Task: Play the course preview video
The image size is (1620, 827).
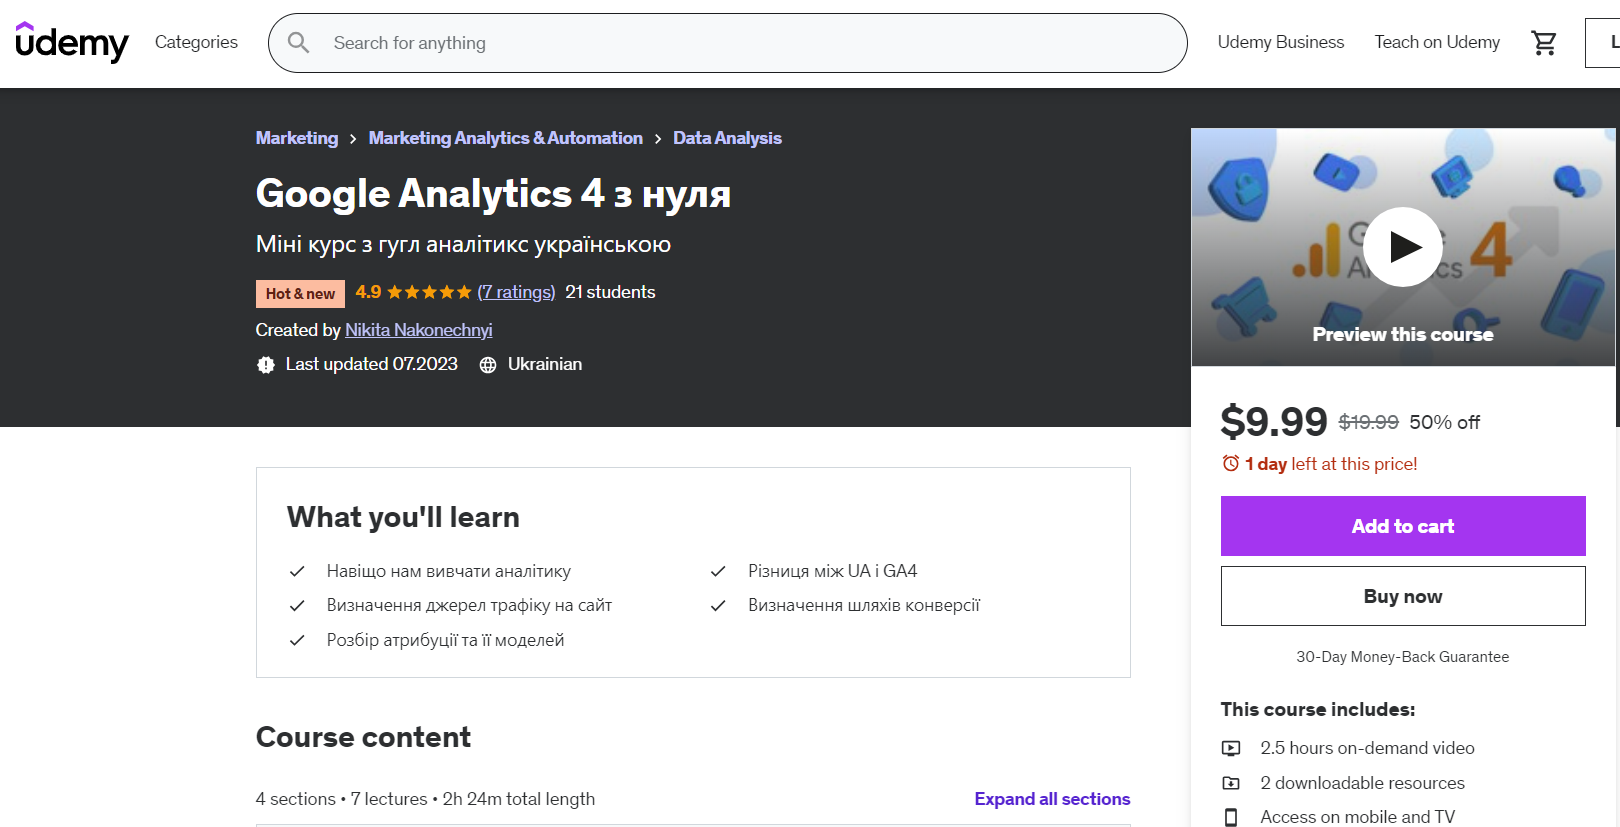Action: point(1403,247)
